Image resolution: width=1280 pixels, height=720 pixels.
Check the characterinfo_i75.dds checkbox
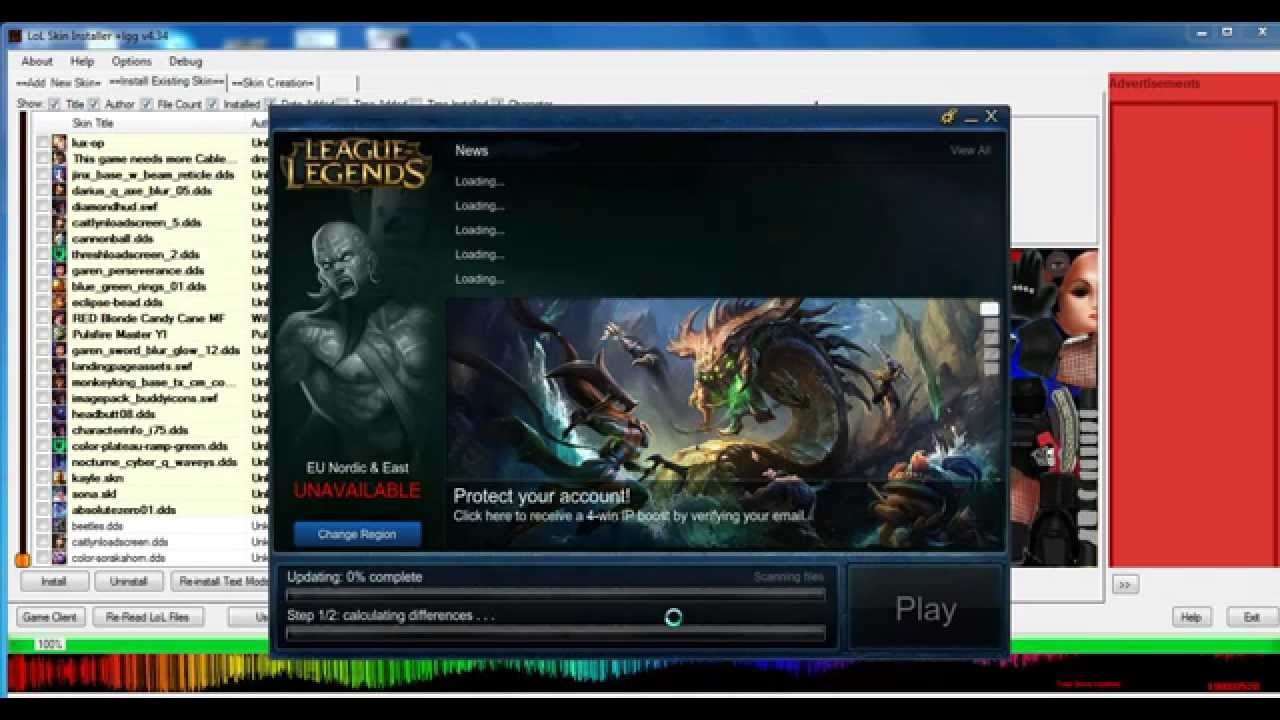click(x=42, y=430)
